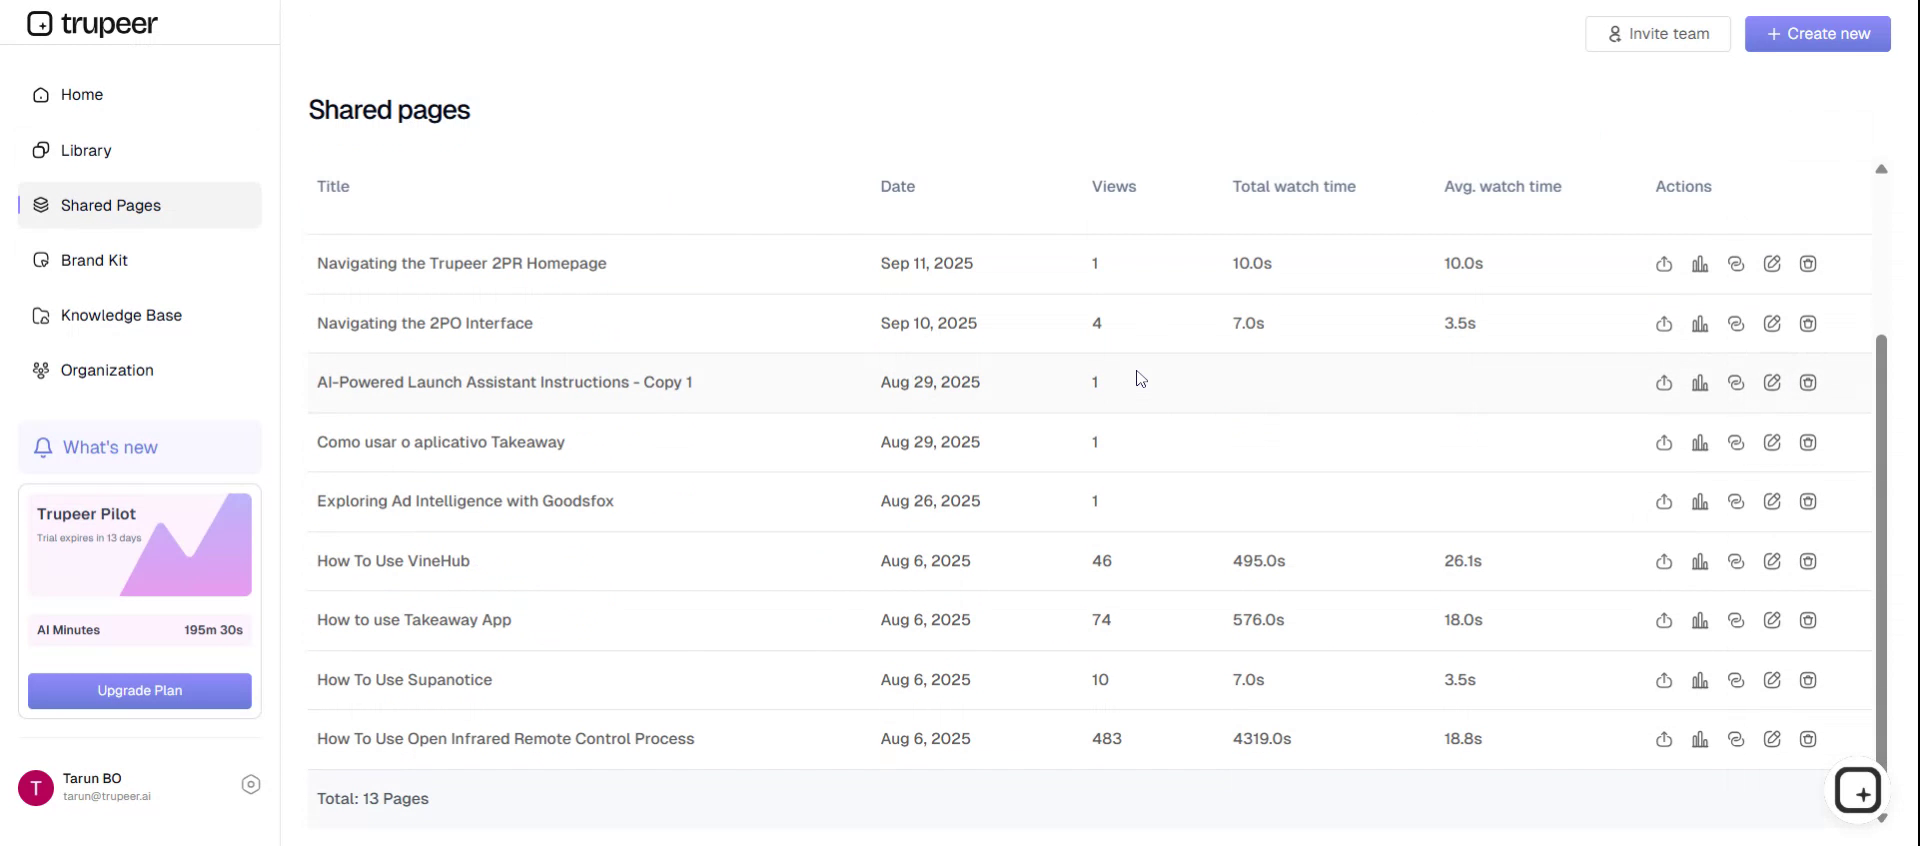View analytics chart for Navigating the 2PO Interface
The image size is (1920, 846).
click(x=1700, y=324)
